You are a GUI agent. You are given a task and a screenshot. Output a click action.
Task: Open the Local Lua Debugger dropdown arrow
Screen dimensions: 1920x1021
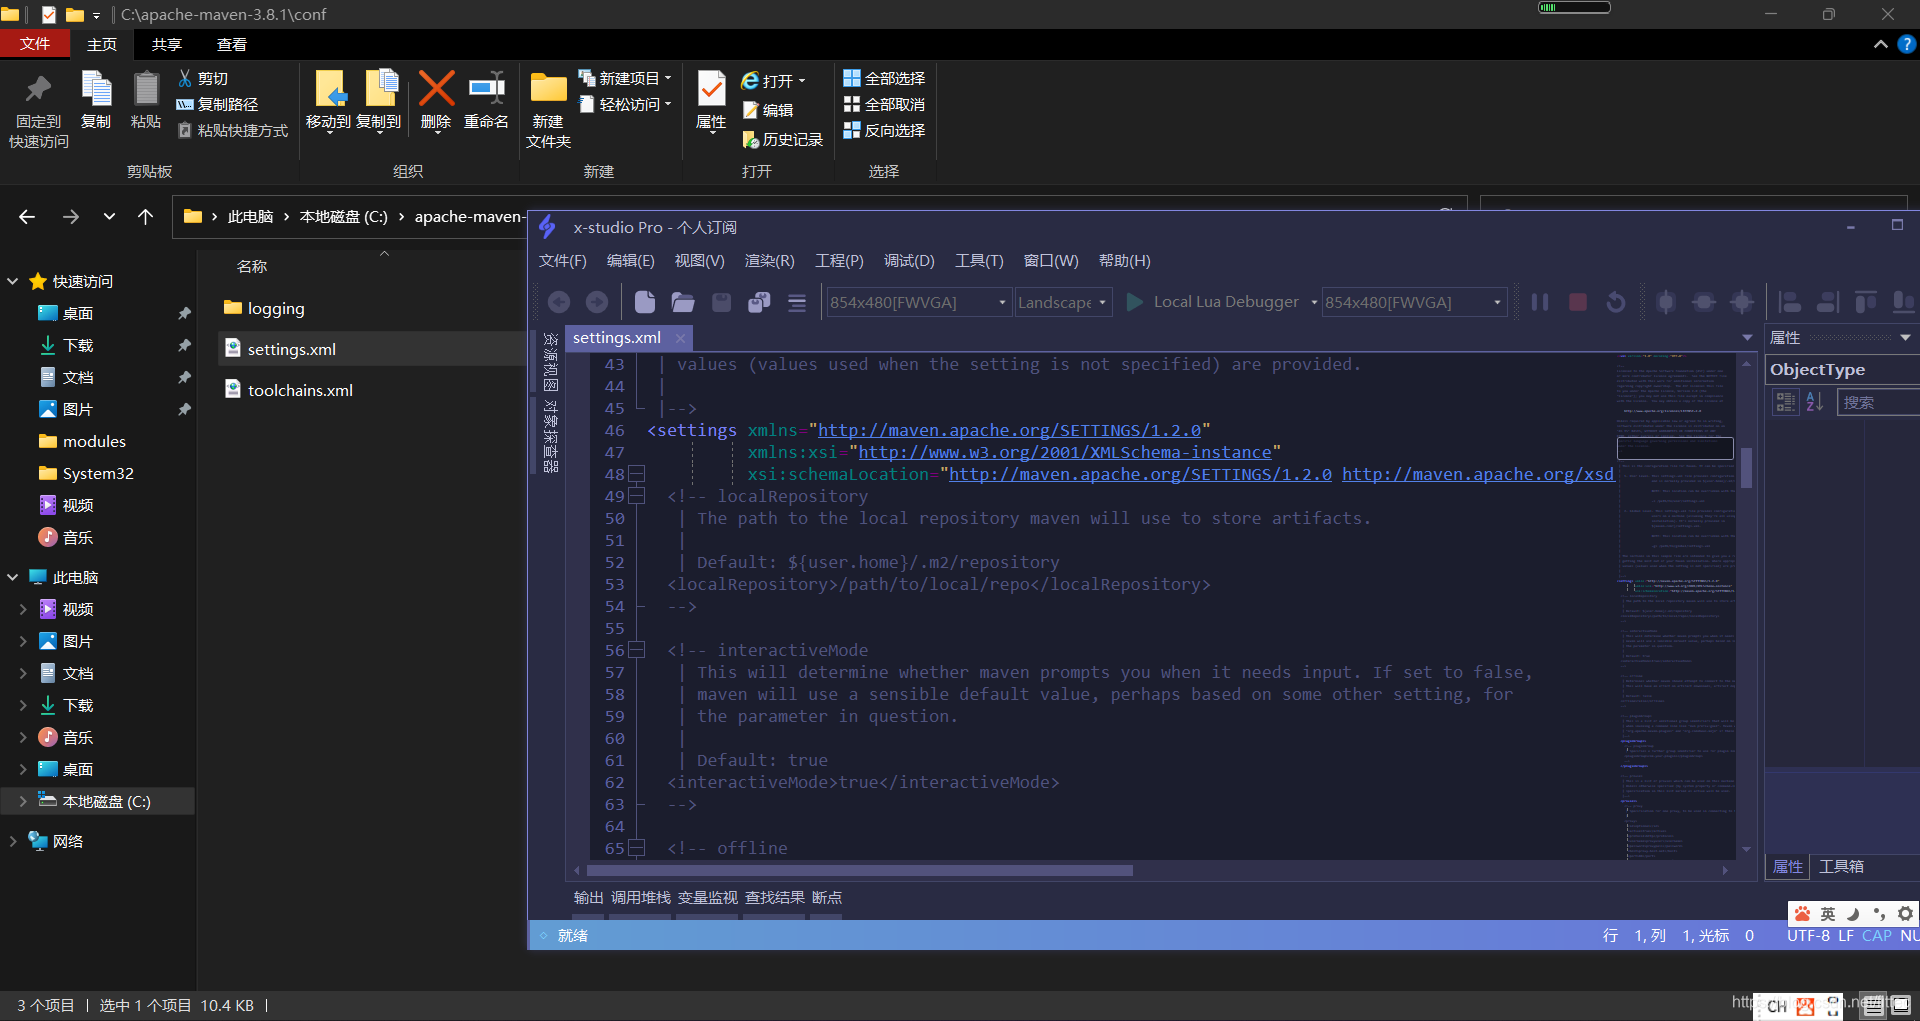(1314, 302)
